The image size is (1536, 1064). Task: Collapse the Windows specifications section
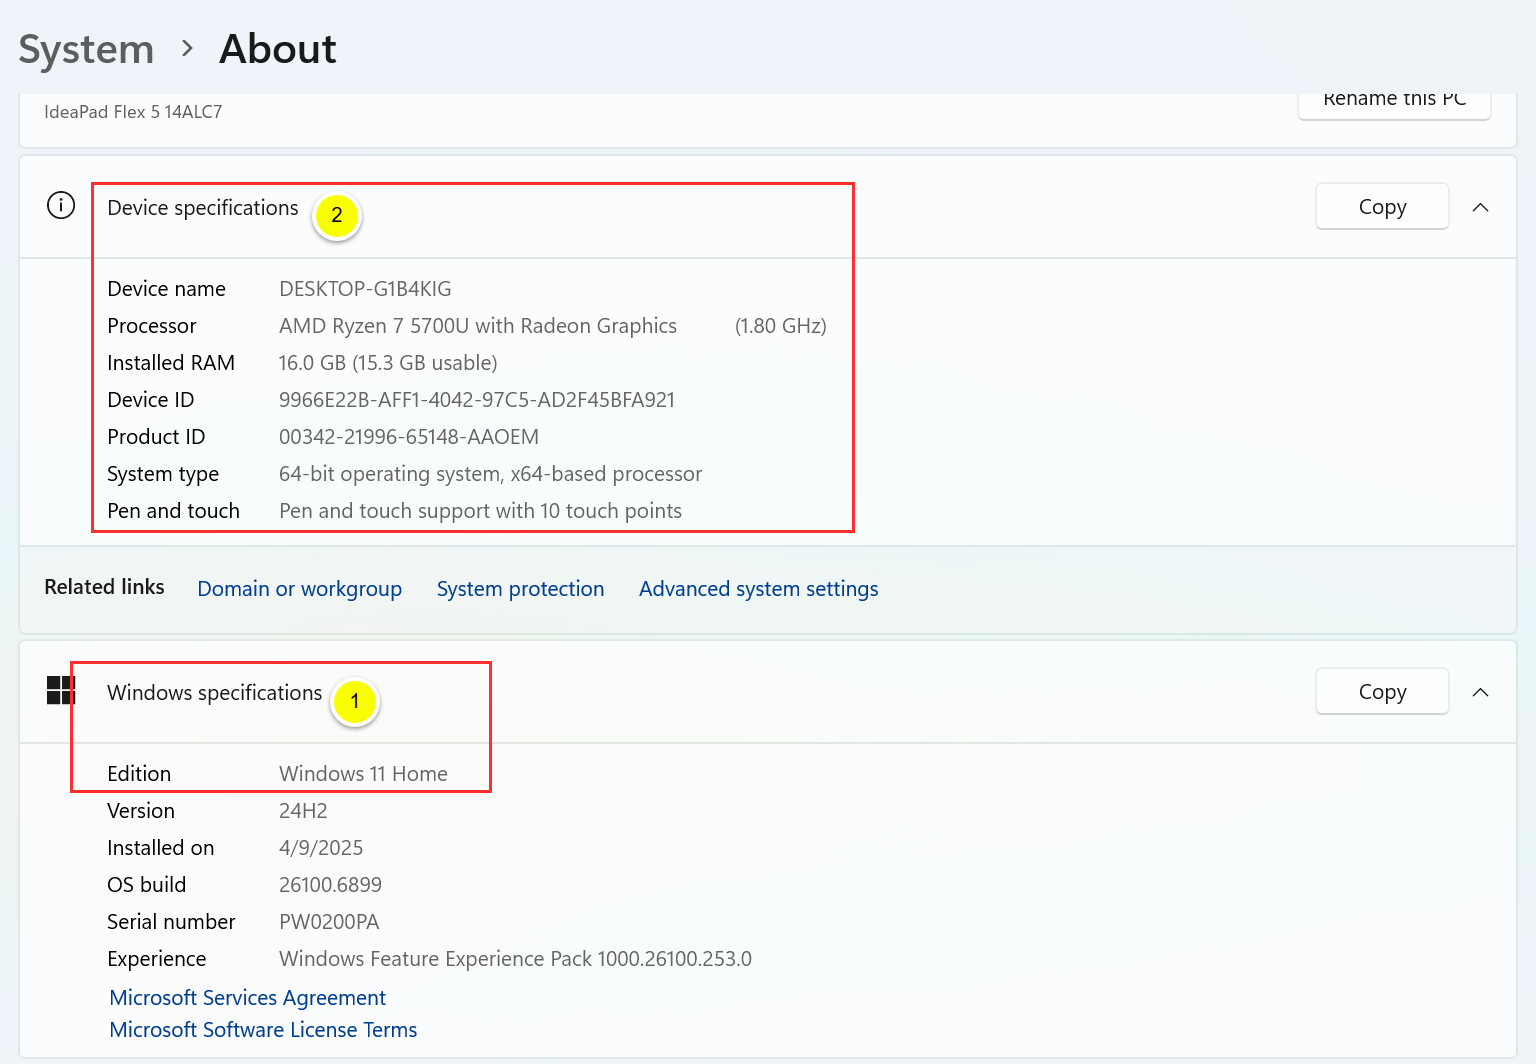tap(1480, 692)
